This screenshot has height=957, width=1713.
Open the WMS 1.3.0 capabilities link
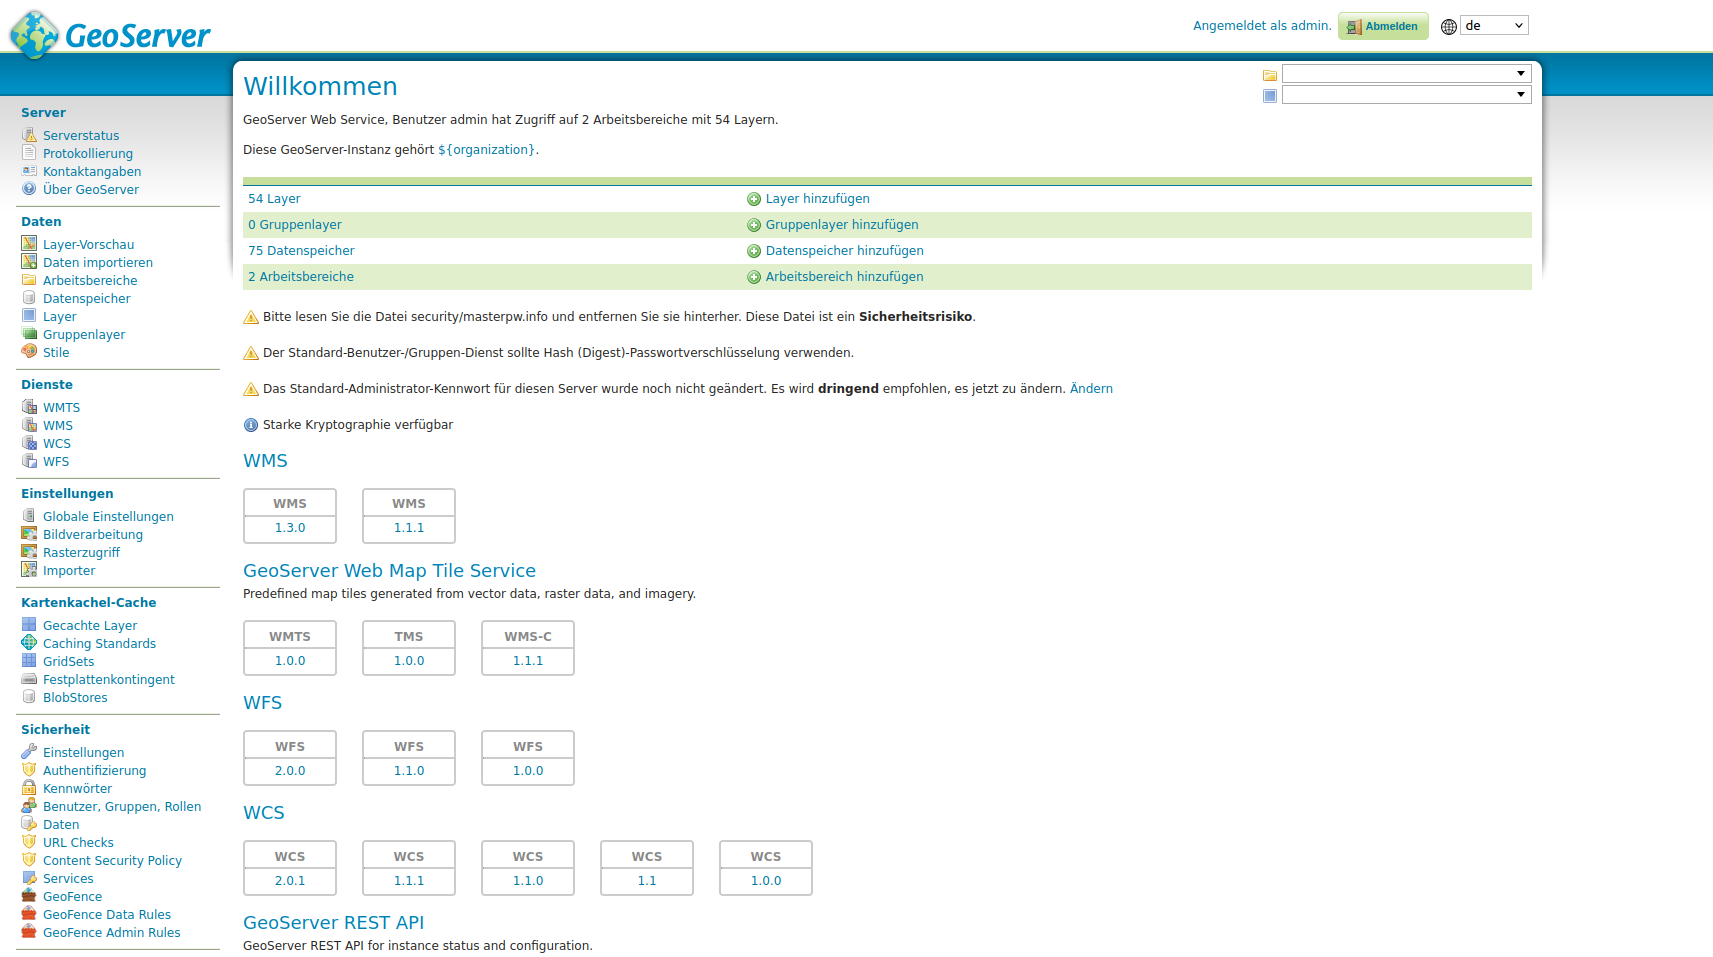[x=290, y=528]
